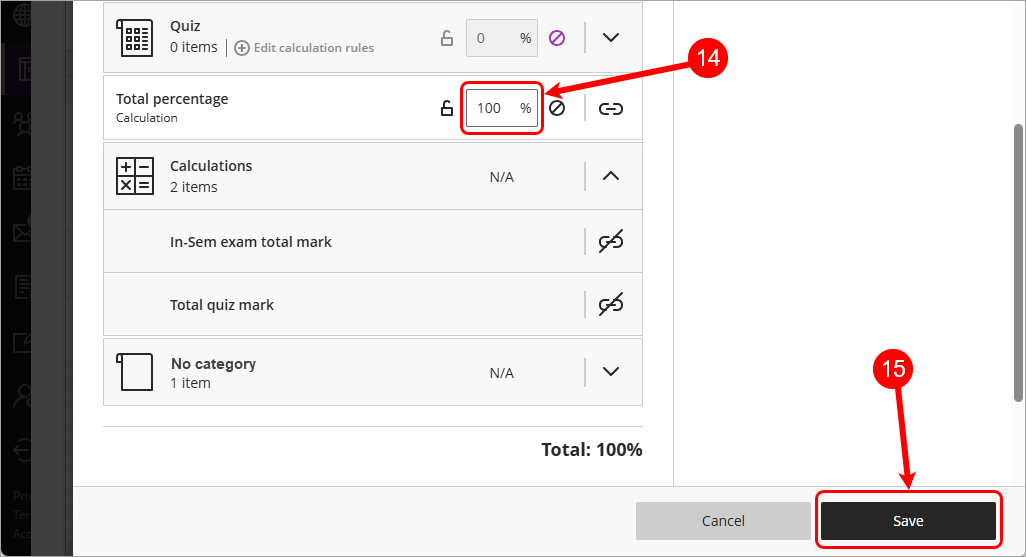Click unlink icon for In-Sem exam total mark
The width and height of the screenshot is (1026, 557).
610,241
